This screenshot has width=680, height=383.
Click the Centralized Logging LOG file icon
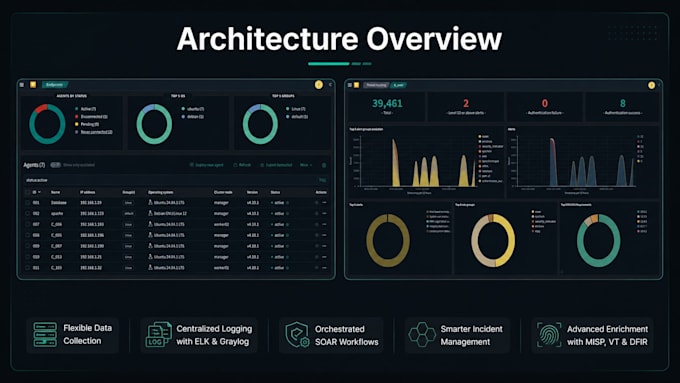[x=158, y=334]
